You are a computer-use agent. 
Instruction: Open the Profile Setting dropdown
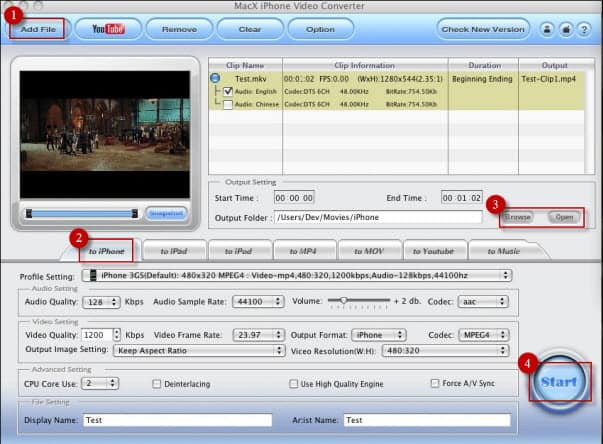[x=297, y=275]
